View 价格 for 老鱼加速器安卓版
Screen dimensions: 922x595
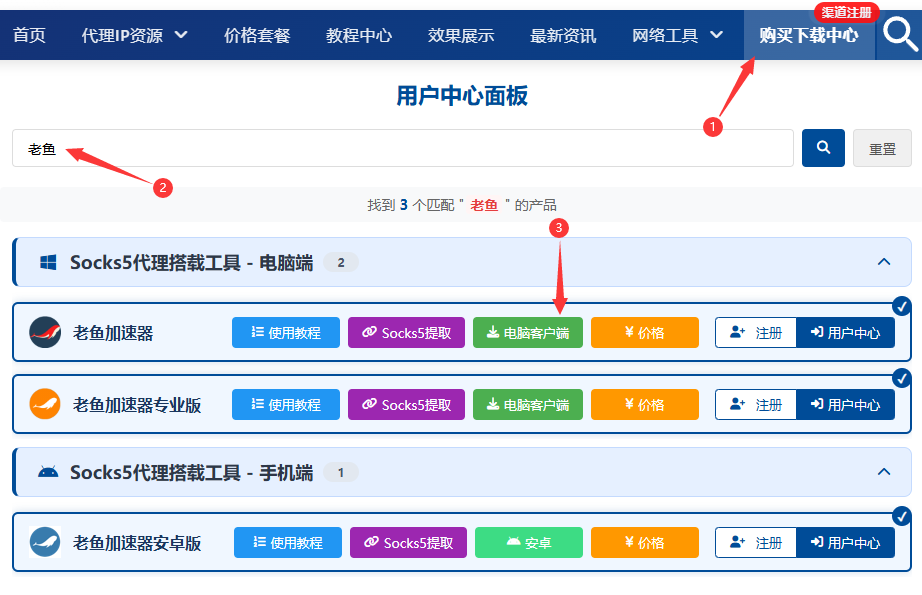pyautogui.click(x=645, y=543)
